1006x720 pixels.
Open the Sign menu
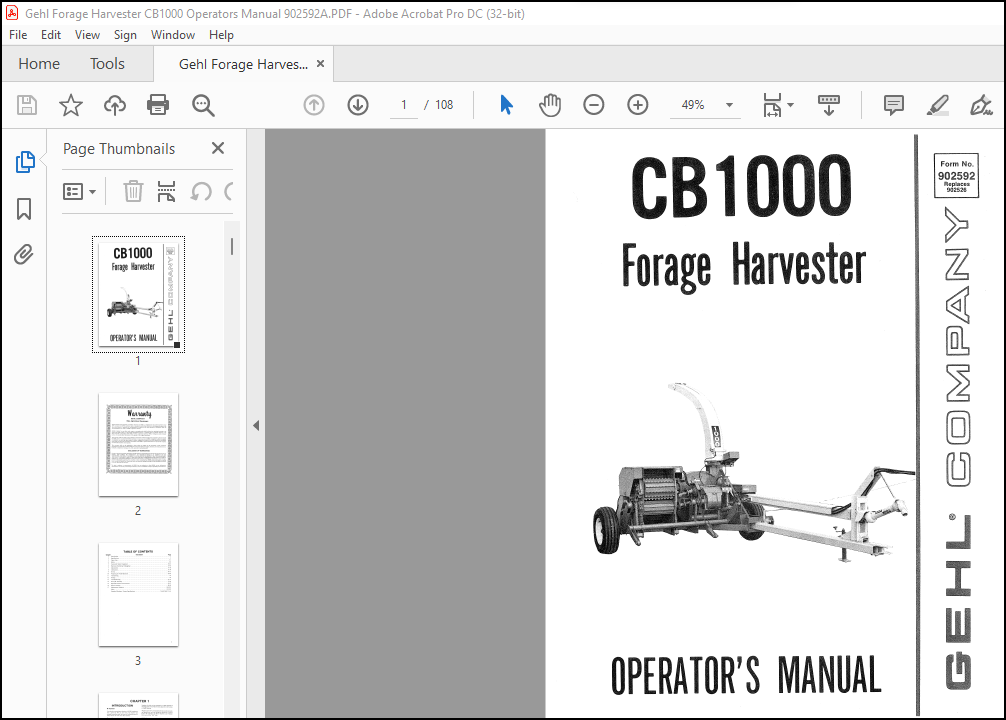(x=125, y=35)
